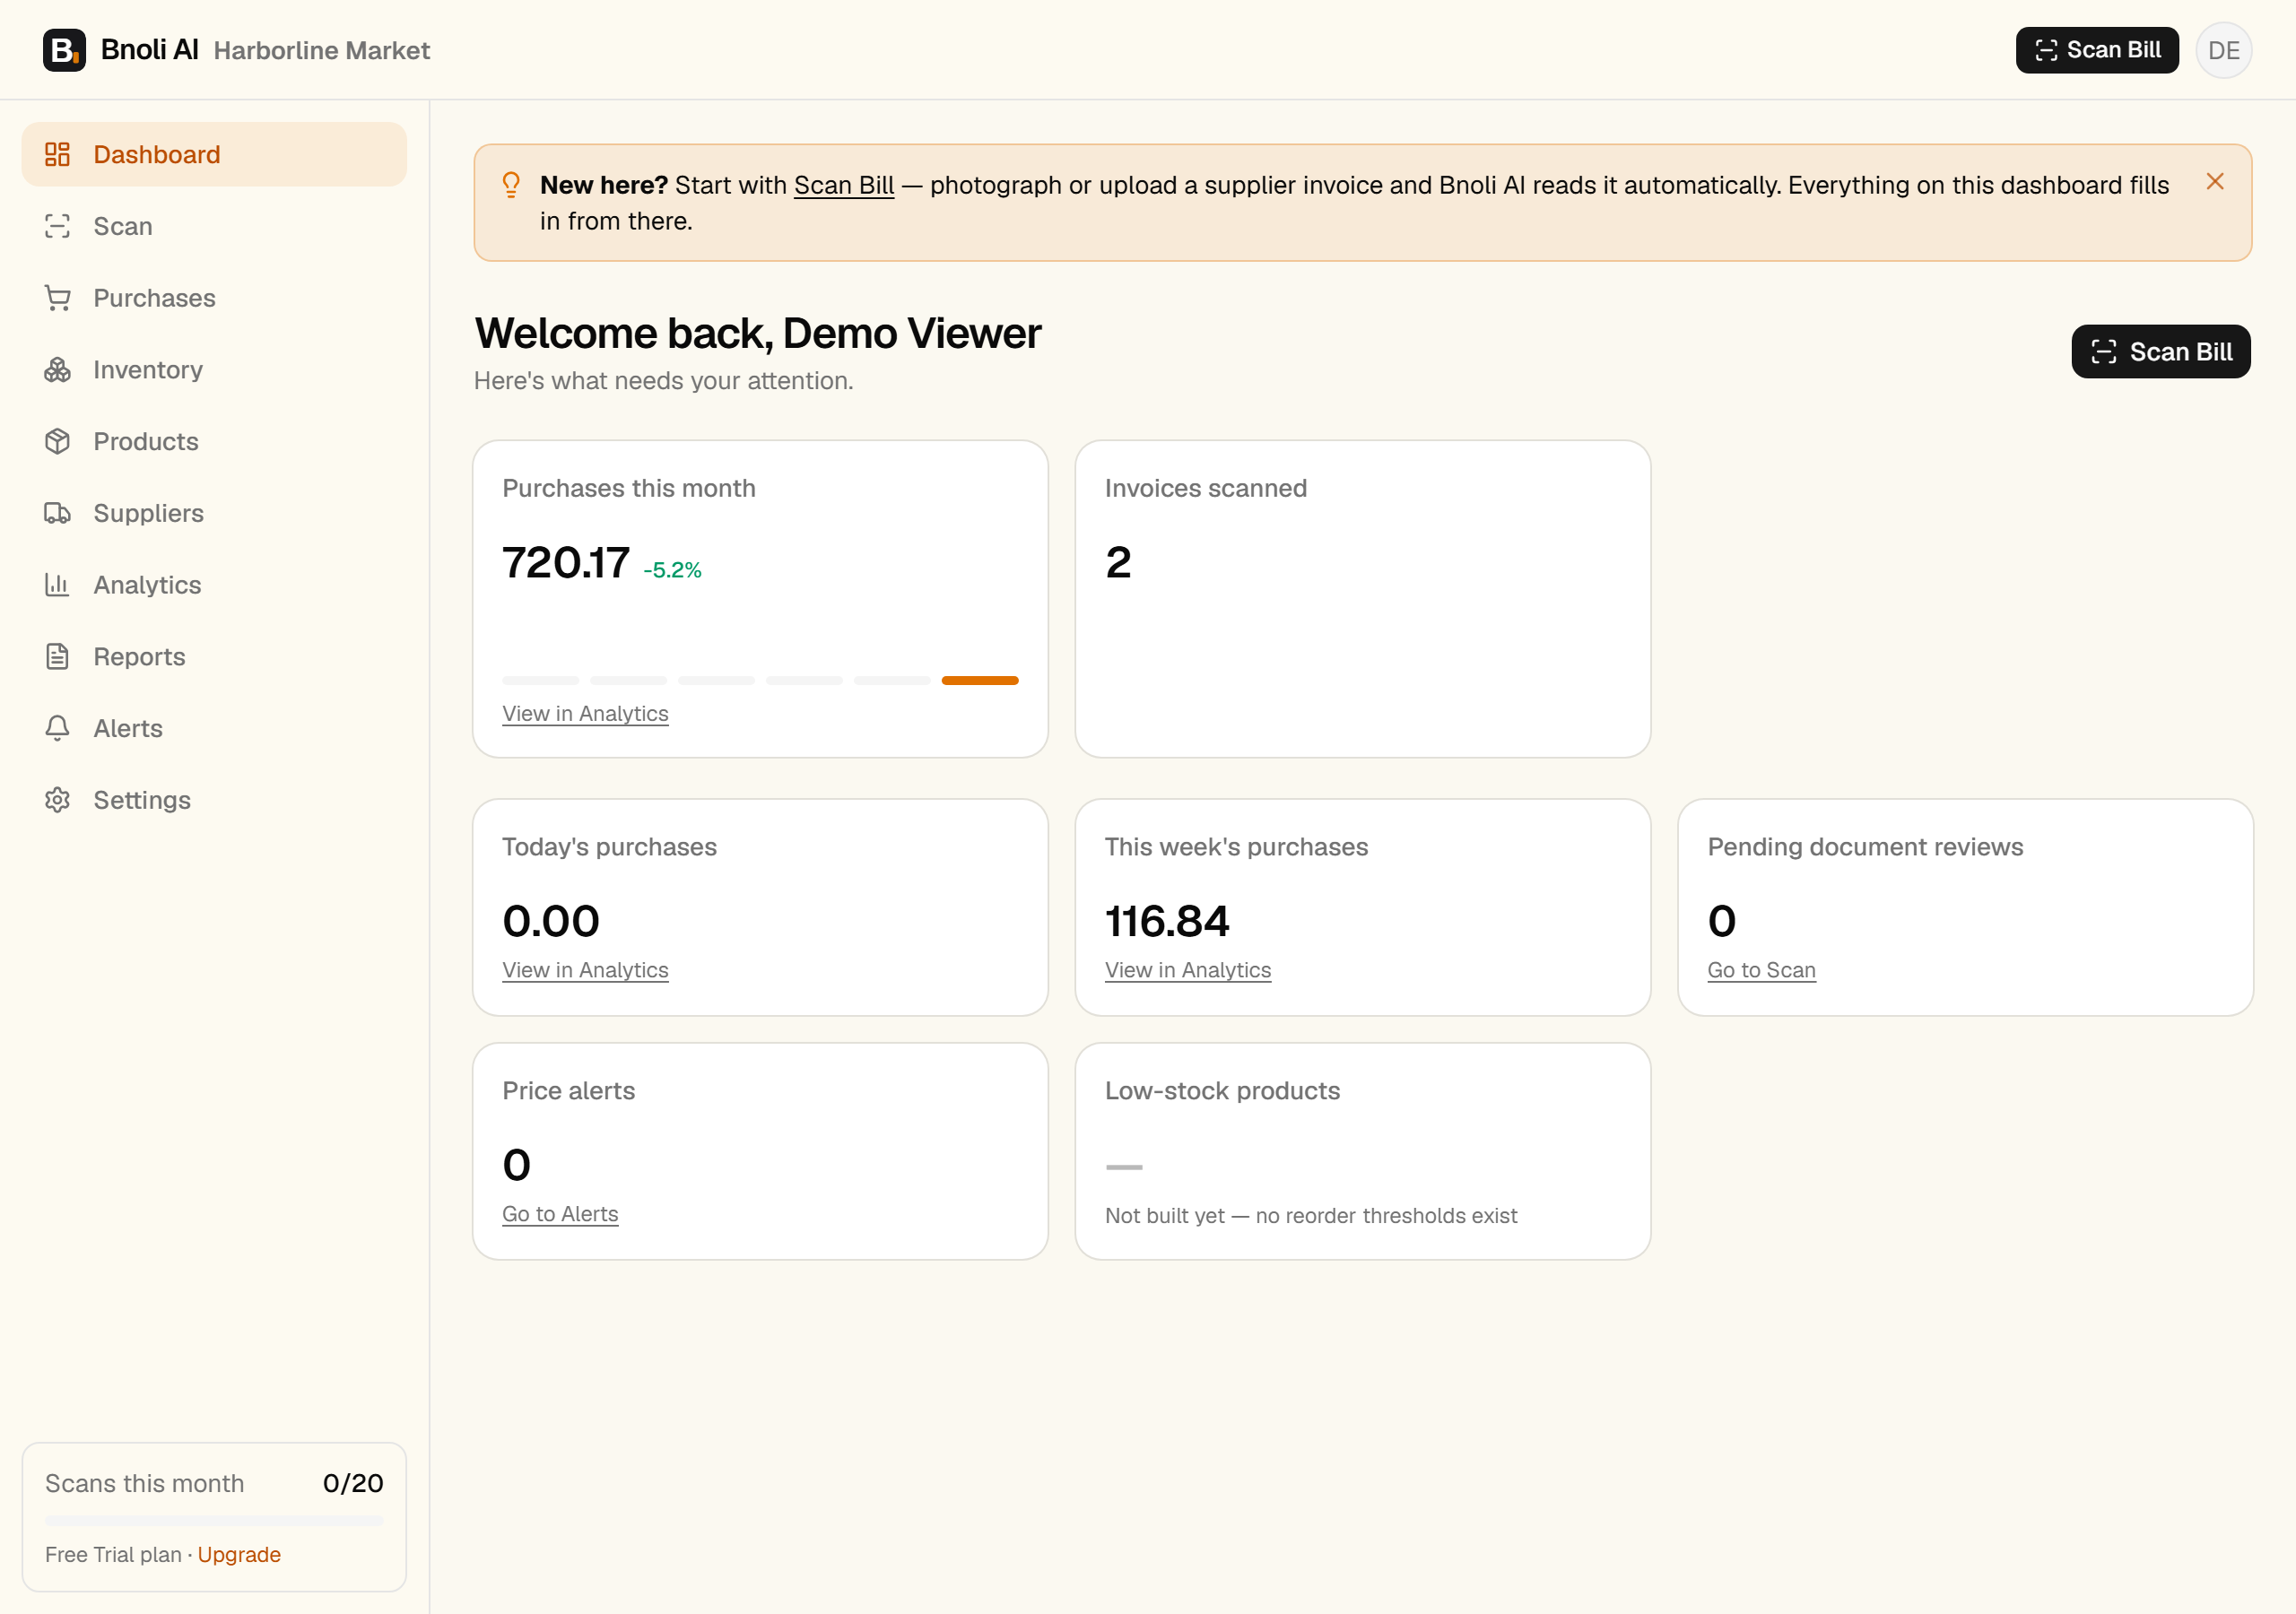The image size is (2296, 1614).
Task: Click the orange bar in monthly purchases sparkline
Action: (980, 680)
